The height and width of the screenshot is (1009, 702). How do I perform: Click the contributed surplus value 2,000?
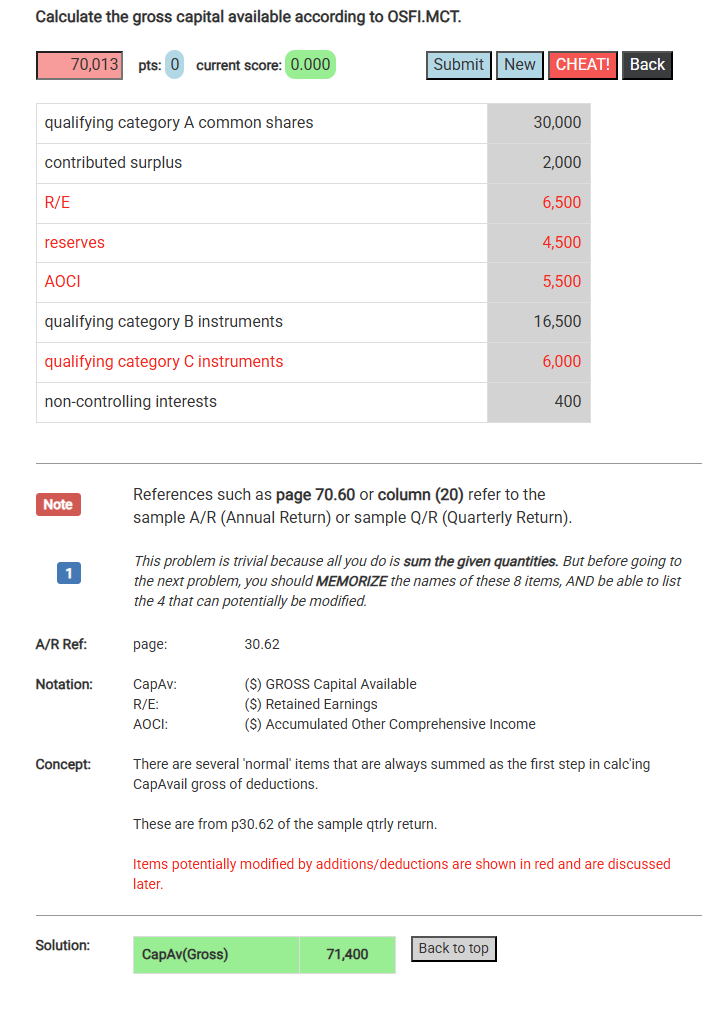point(561,163)
